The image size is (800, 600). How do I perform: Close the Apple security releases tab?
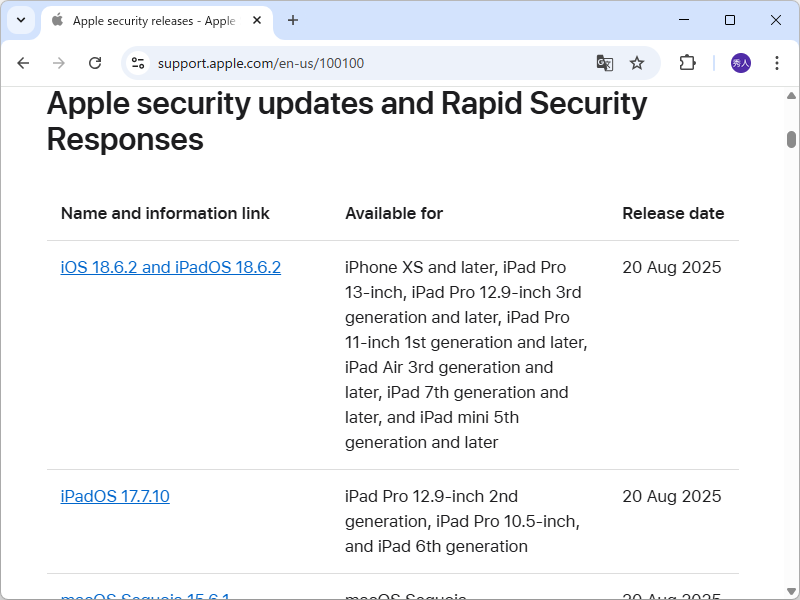point(255,19)
